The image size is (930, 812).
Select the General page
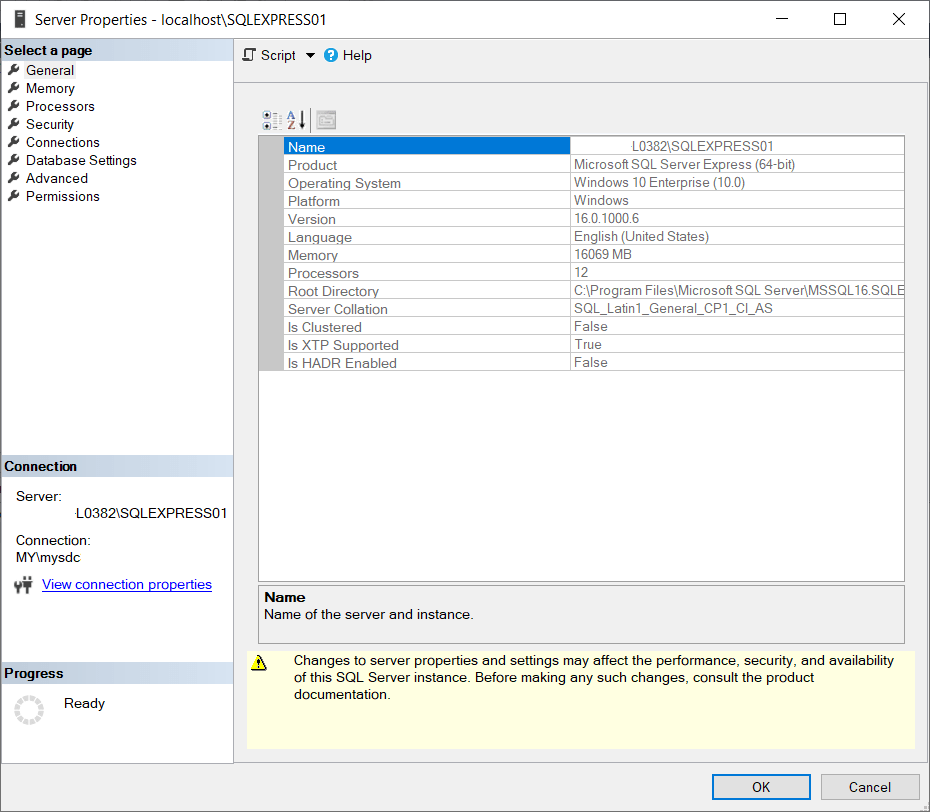click(x=50, y=71)
